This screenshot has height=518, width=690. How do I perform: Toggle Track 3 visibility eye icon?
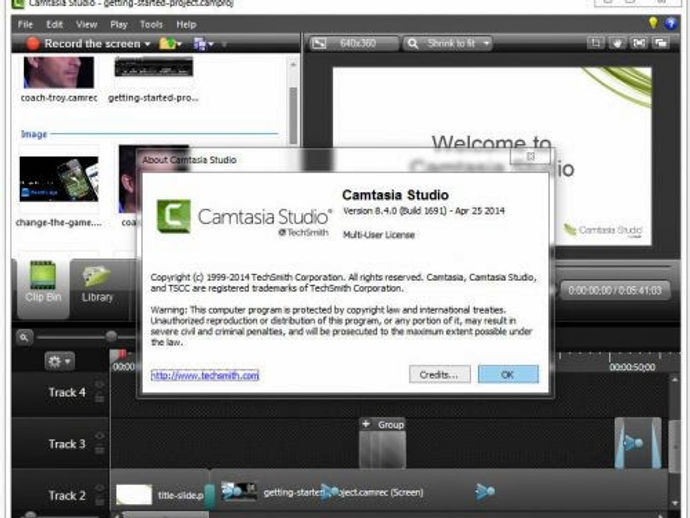[99, 436]
